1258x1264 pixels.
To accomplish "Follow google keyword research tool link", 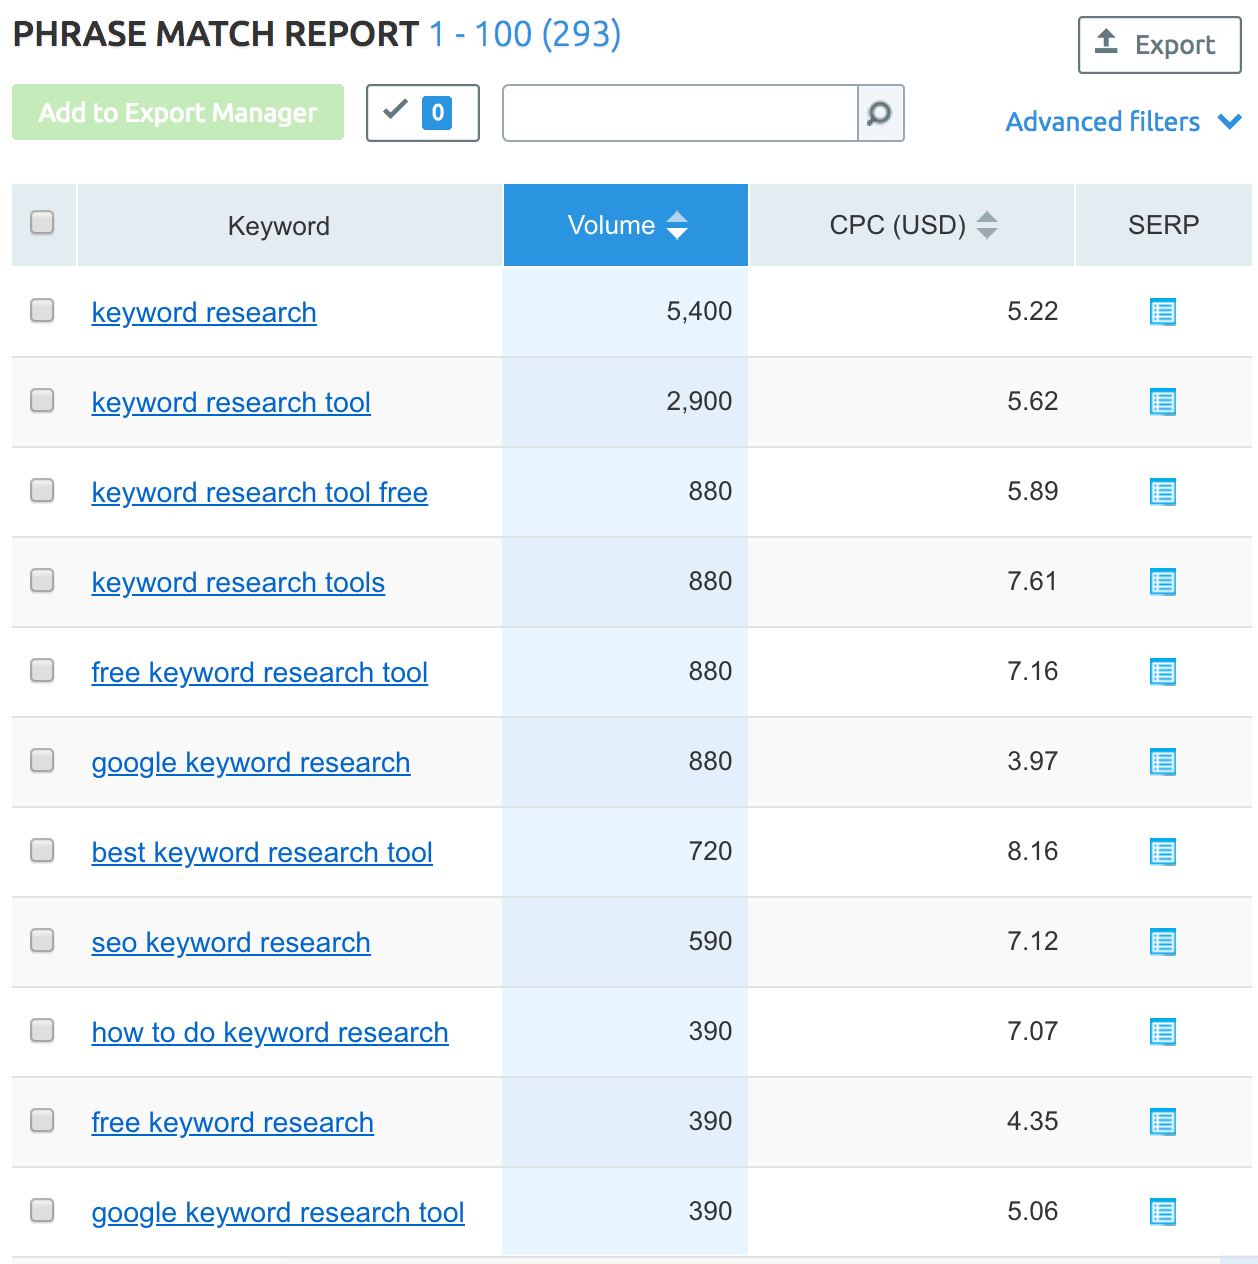I will coord(278,1213).
